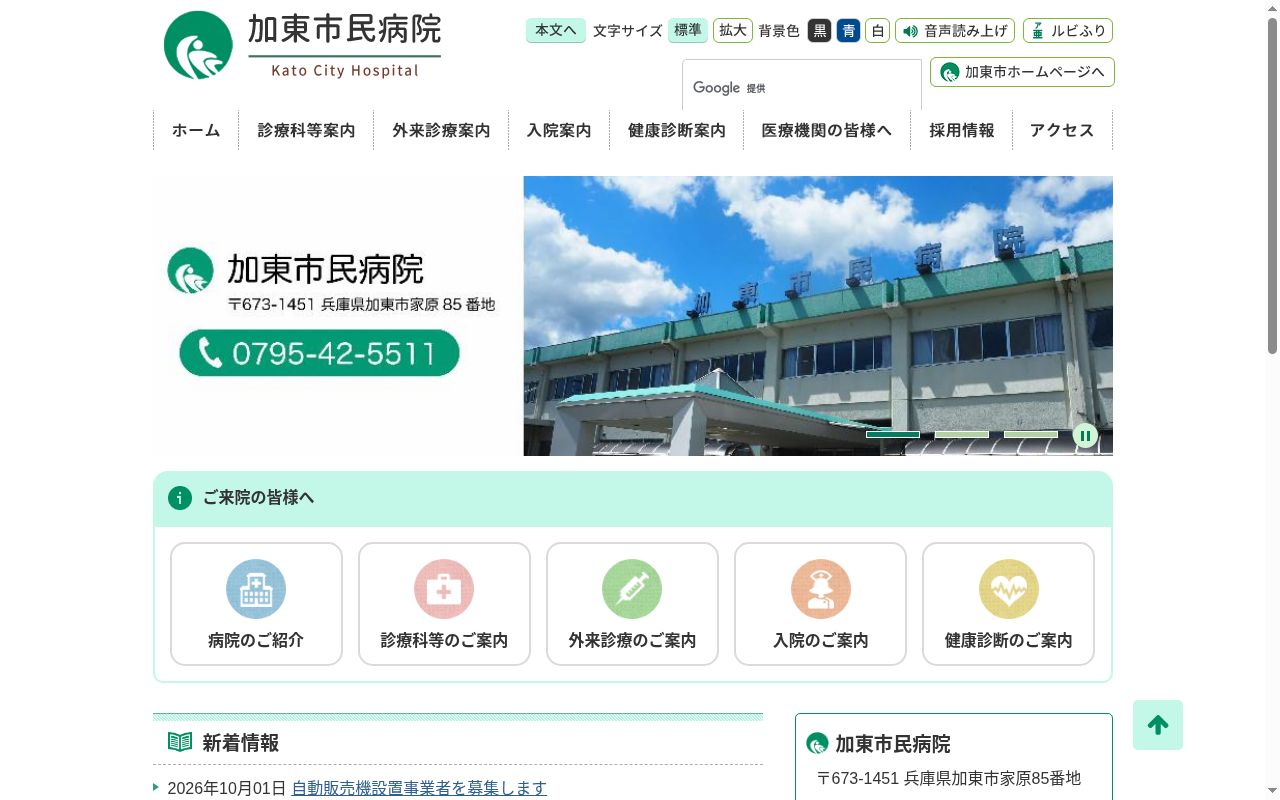This screenshot has width=1280, height=800.
Task: Click the info icon beside ご来院の皆様へ
Action: click(180, 498)
